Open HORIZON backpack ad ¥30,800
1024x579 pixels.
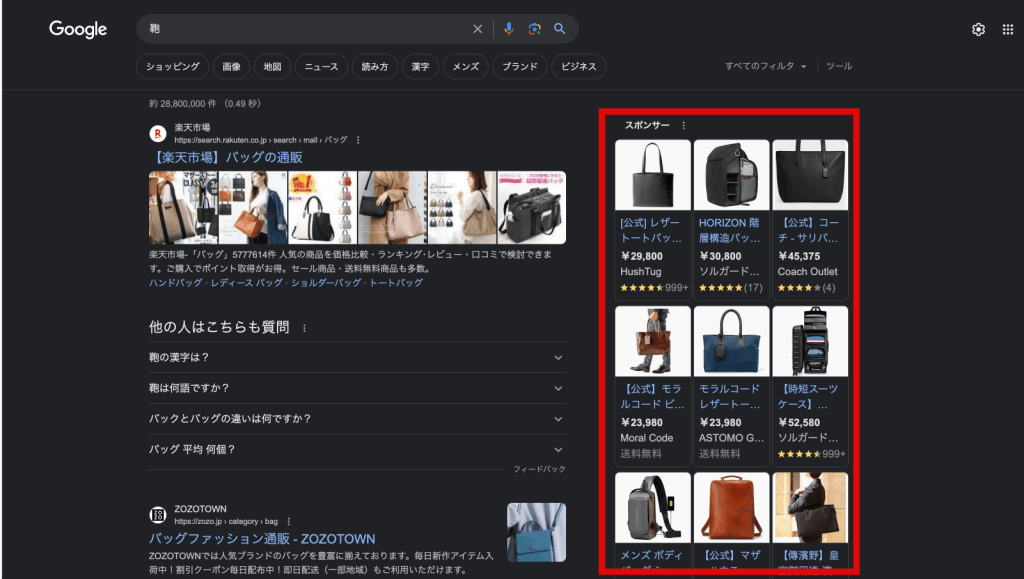click(731, 219)
